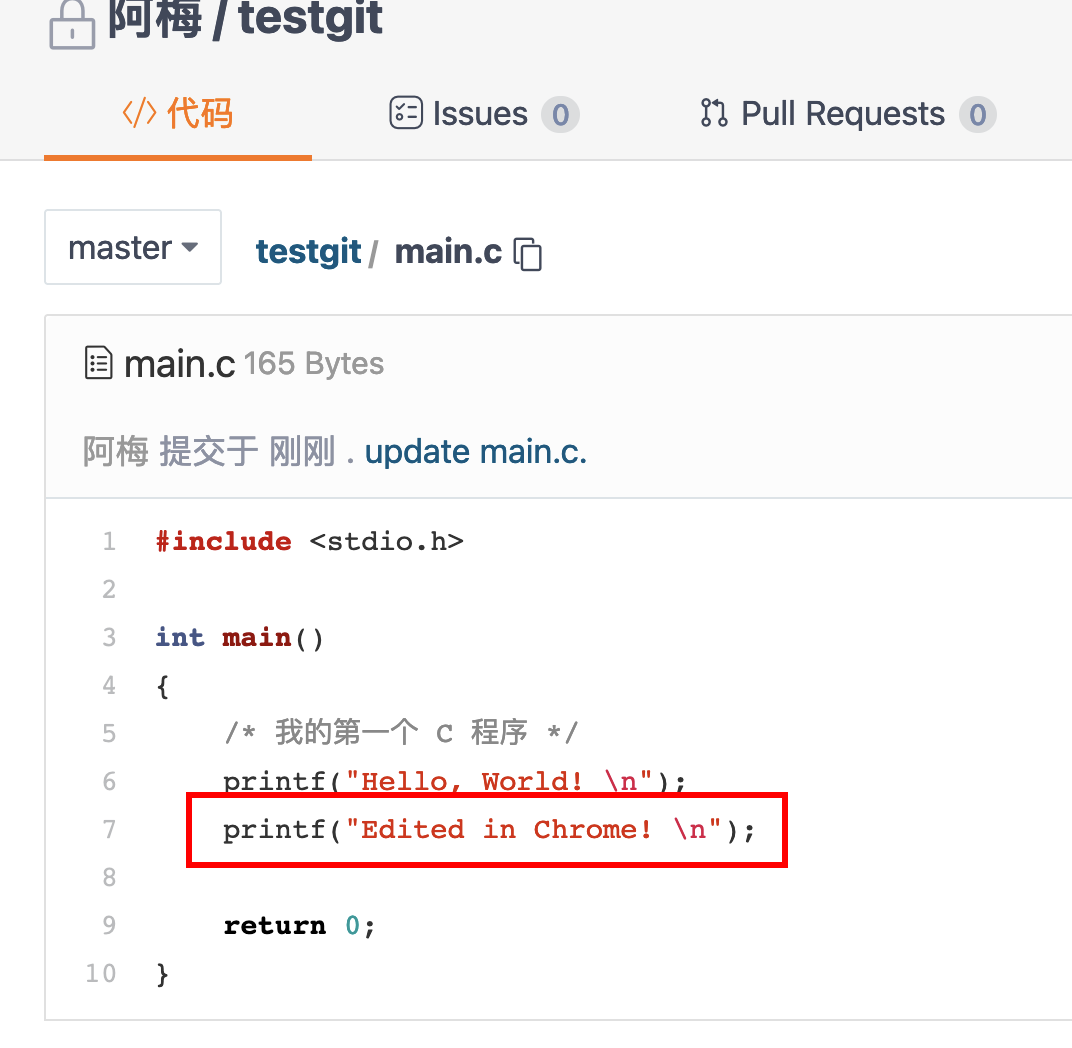Click the "return 0;" code line
This screenshot has width=1072, height=1048.
[299, 926]
